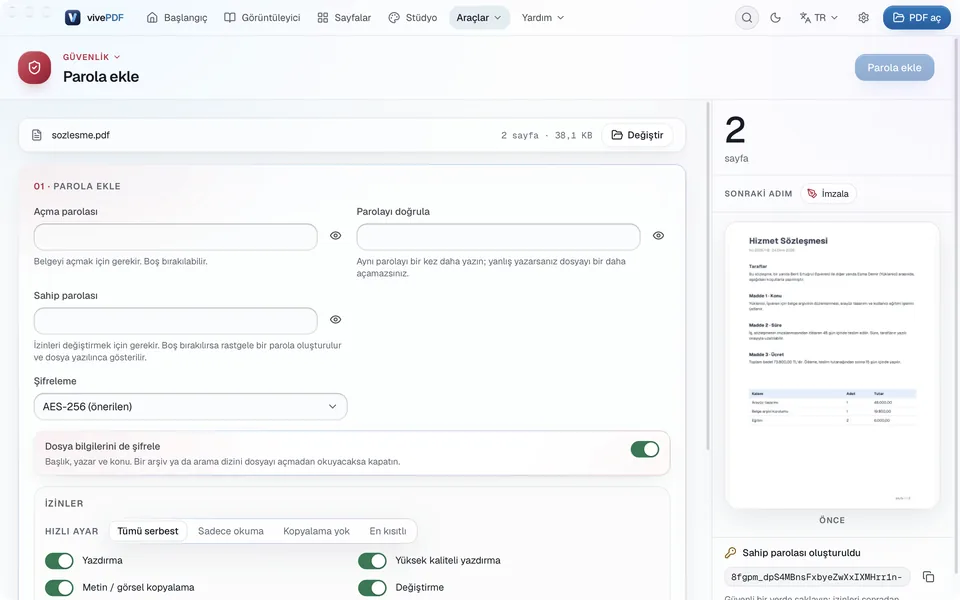
Task: Show the Açma parolası password
Action: point(336,236)
